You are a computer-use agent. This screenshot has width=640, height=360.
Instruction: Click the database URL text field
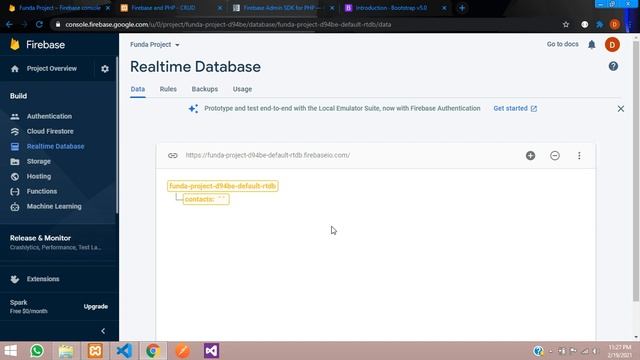pyautogui.click(x=268, y=156)
